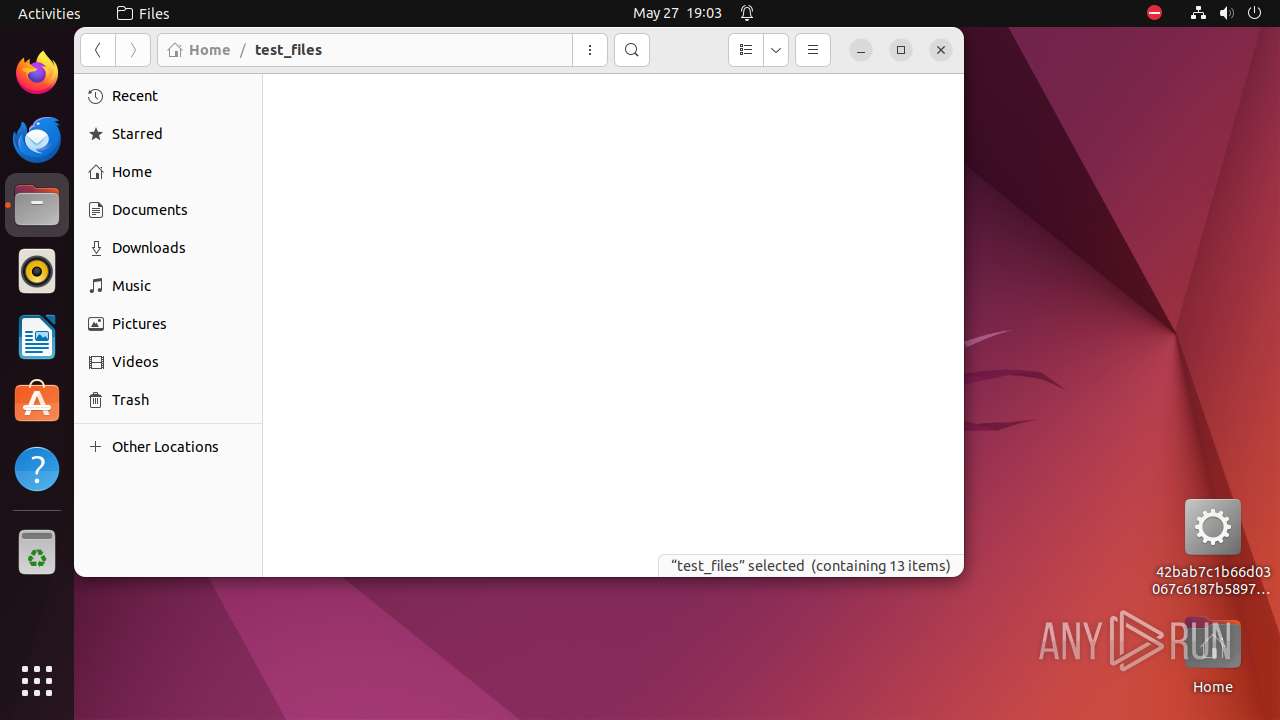Click the test_files selected status text
Screen dimensions: 1280x720
(811, 566)
